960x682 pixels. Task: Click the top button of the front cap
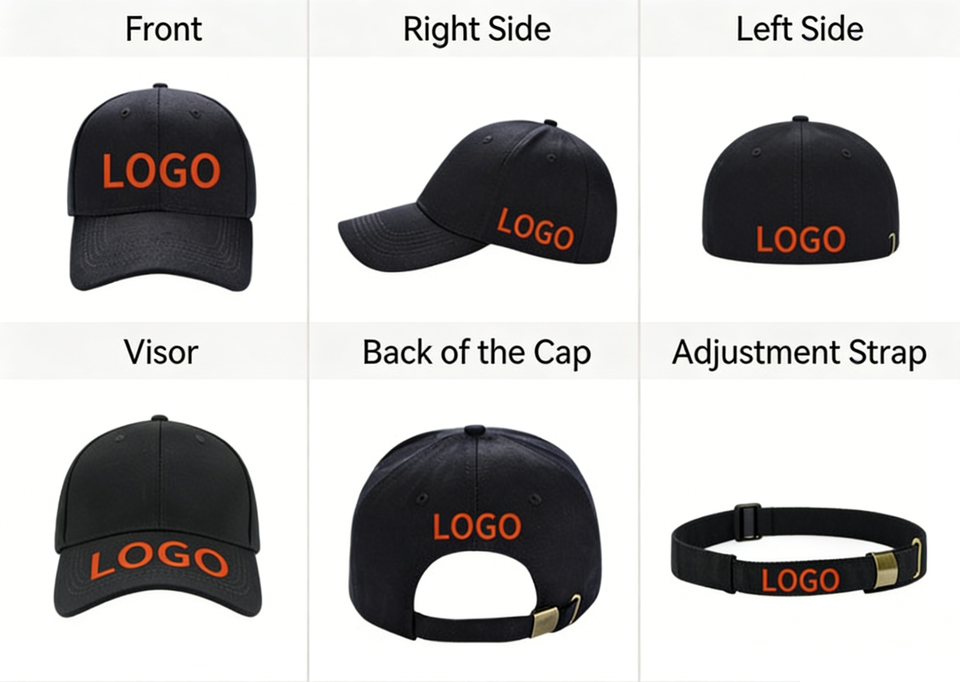[x=160, y=86]
